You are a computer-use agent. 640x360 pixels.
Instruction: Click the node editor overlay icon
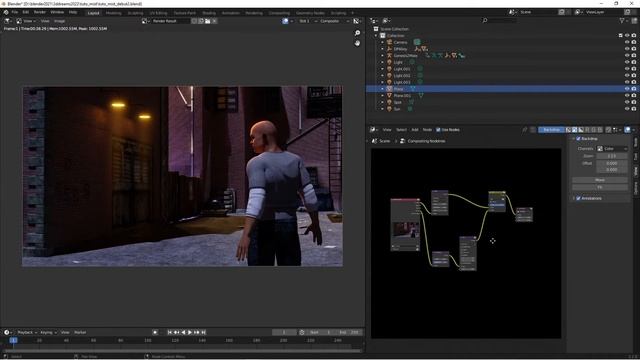pyautogui.click(x=628, y=130)
